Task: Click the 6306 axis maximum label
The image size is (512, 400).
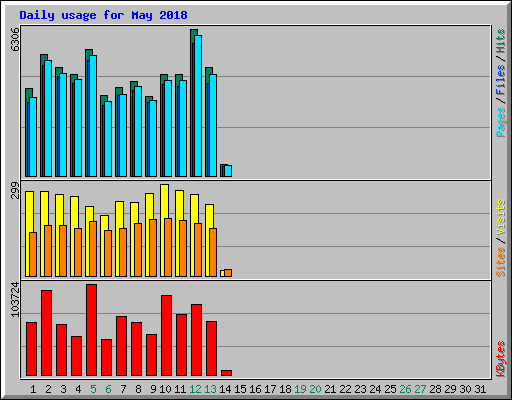Action: point(15,40)
